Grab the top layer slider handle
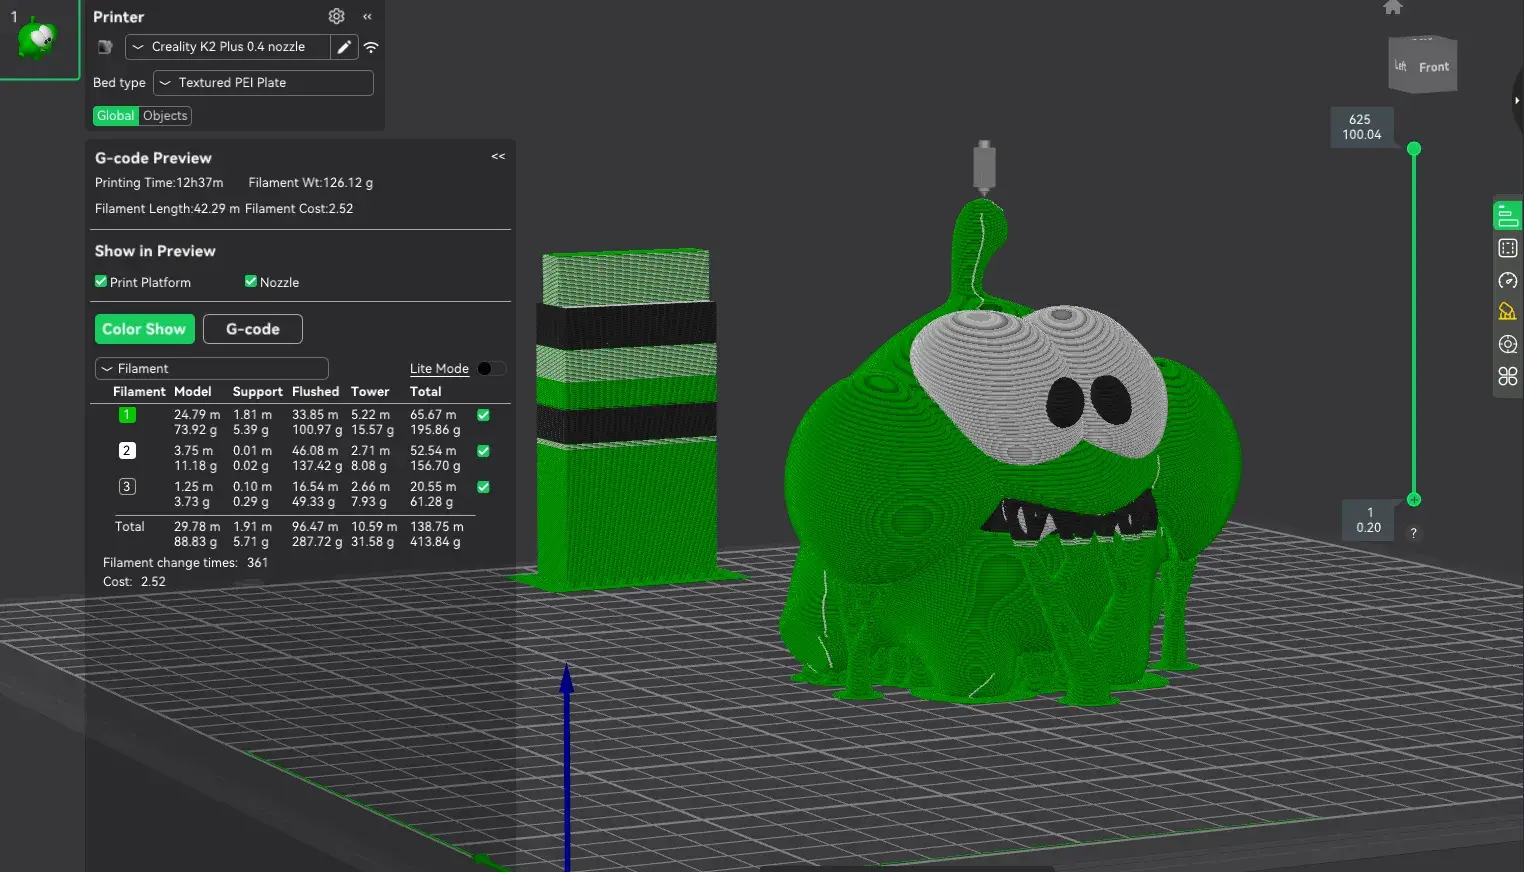 coord(1414,149)
